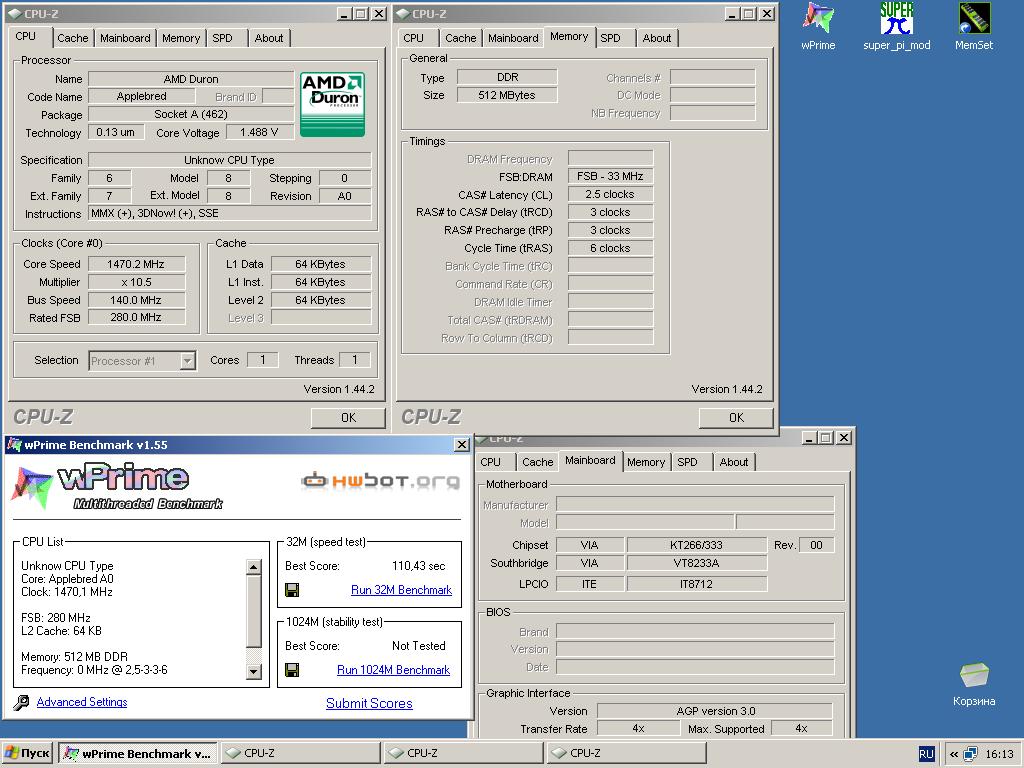Open the Корзина recycle bin icon
The image size is (1024, 768).
974,684
